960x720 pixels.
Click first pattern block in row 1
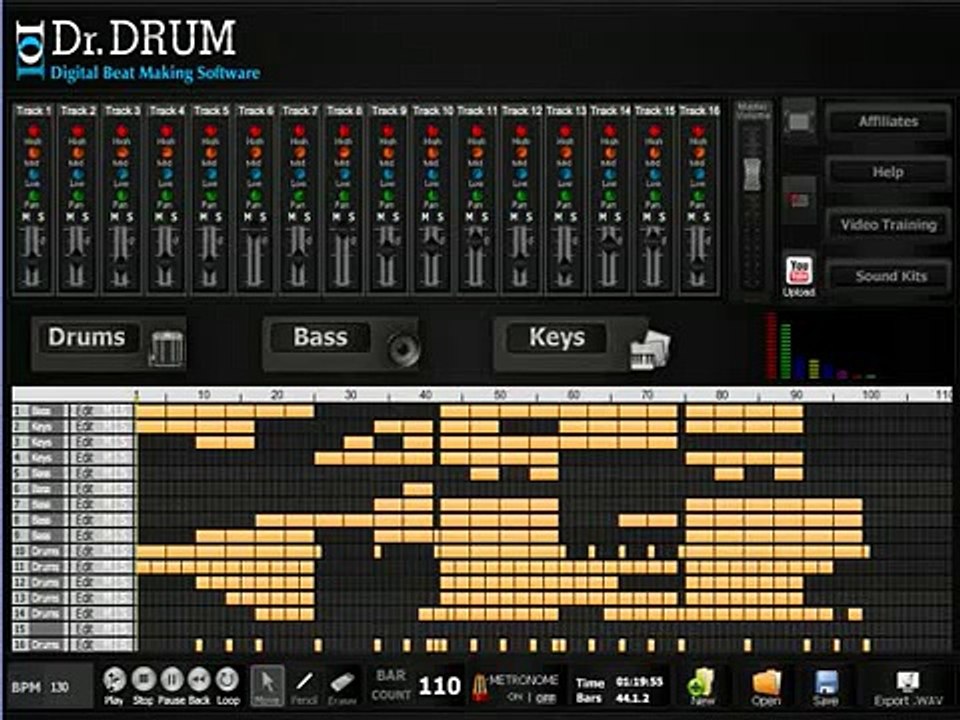150,411
